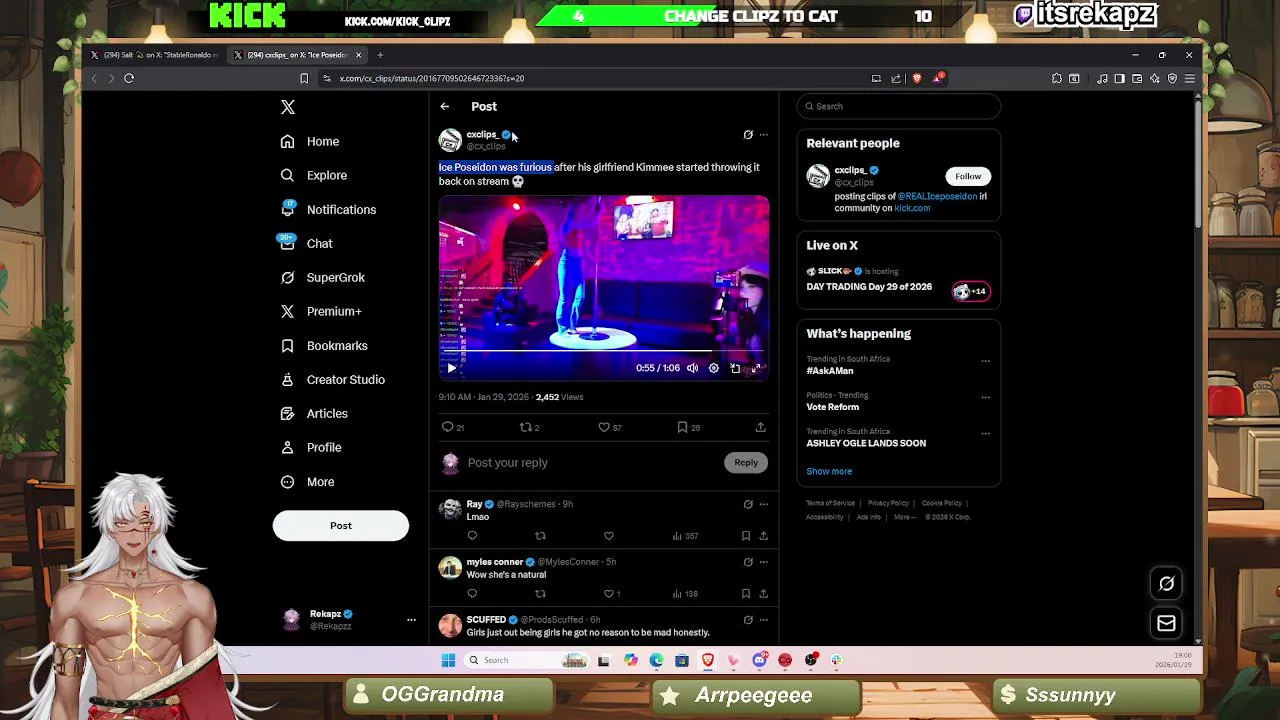The width and height of the screenshot is (1280, 720).
Task: Open the kick.com link in bio
Action: pyautogui.click(x=912, y=208)
